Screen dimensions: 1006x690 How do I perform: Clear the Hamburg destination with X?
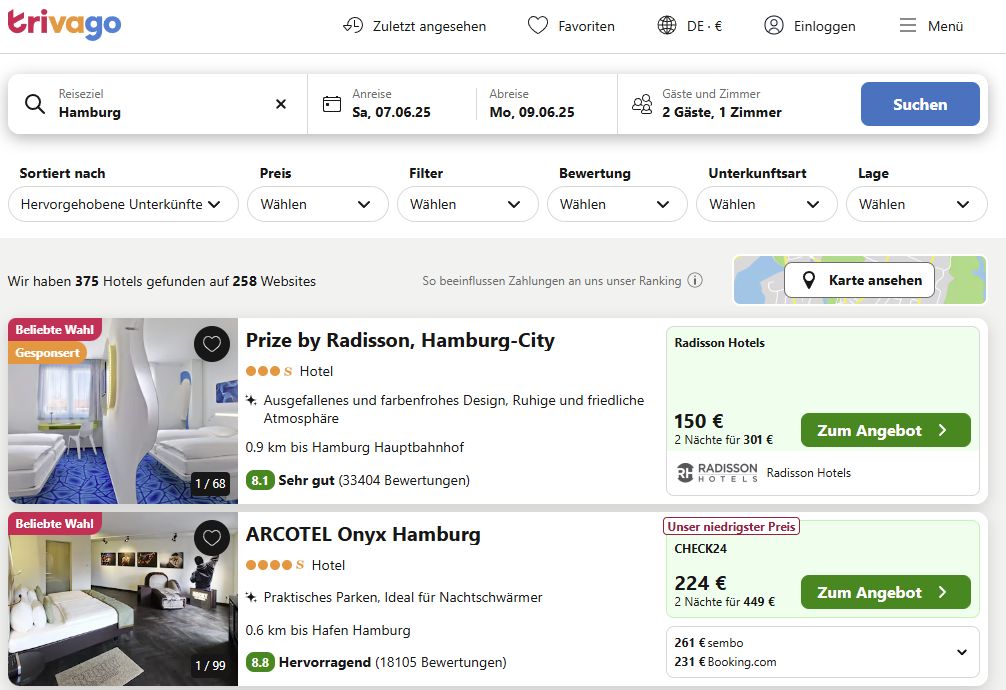point(281,104)
